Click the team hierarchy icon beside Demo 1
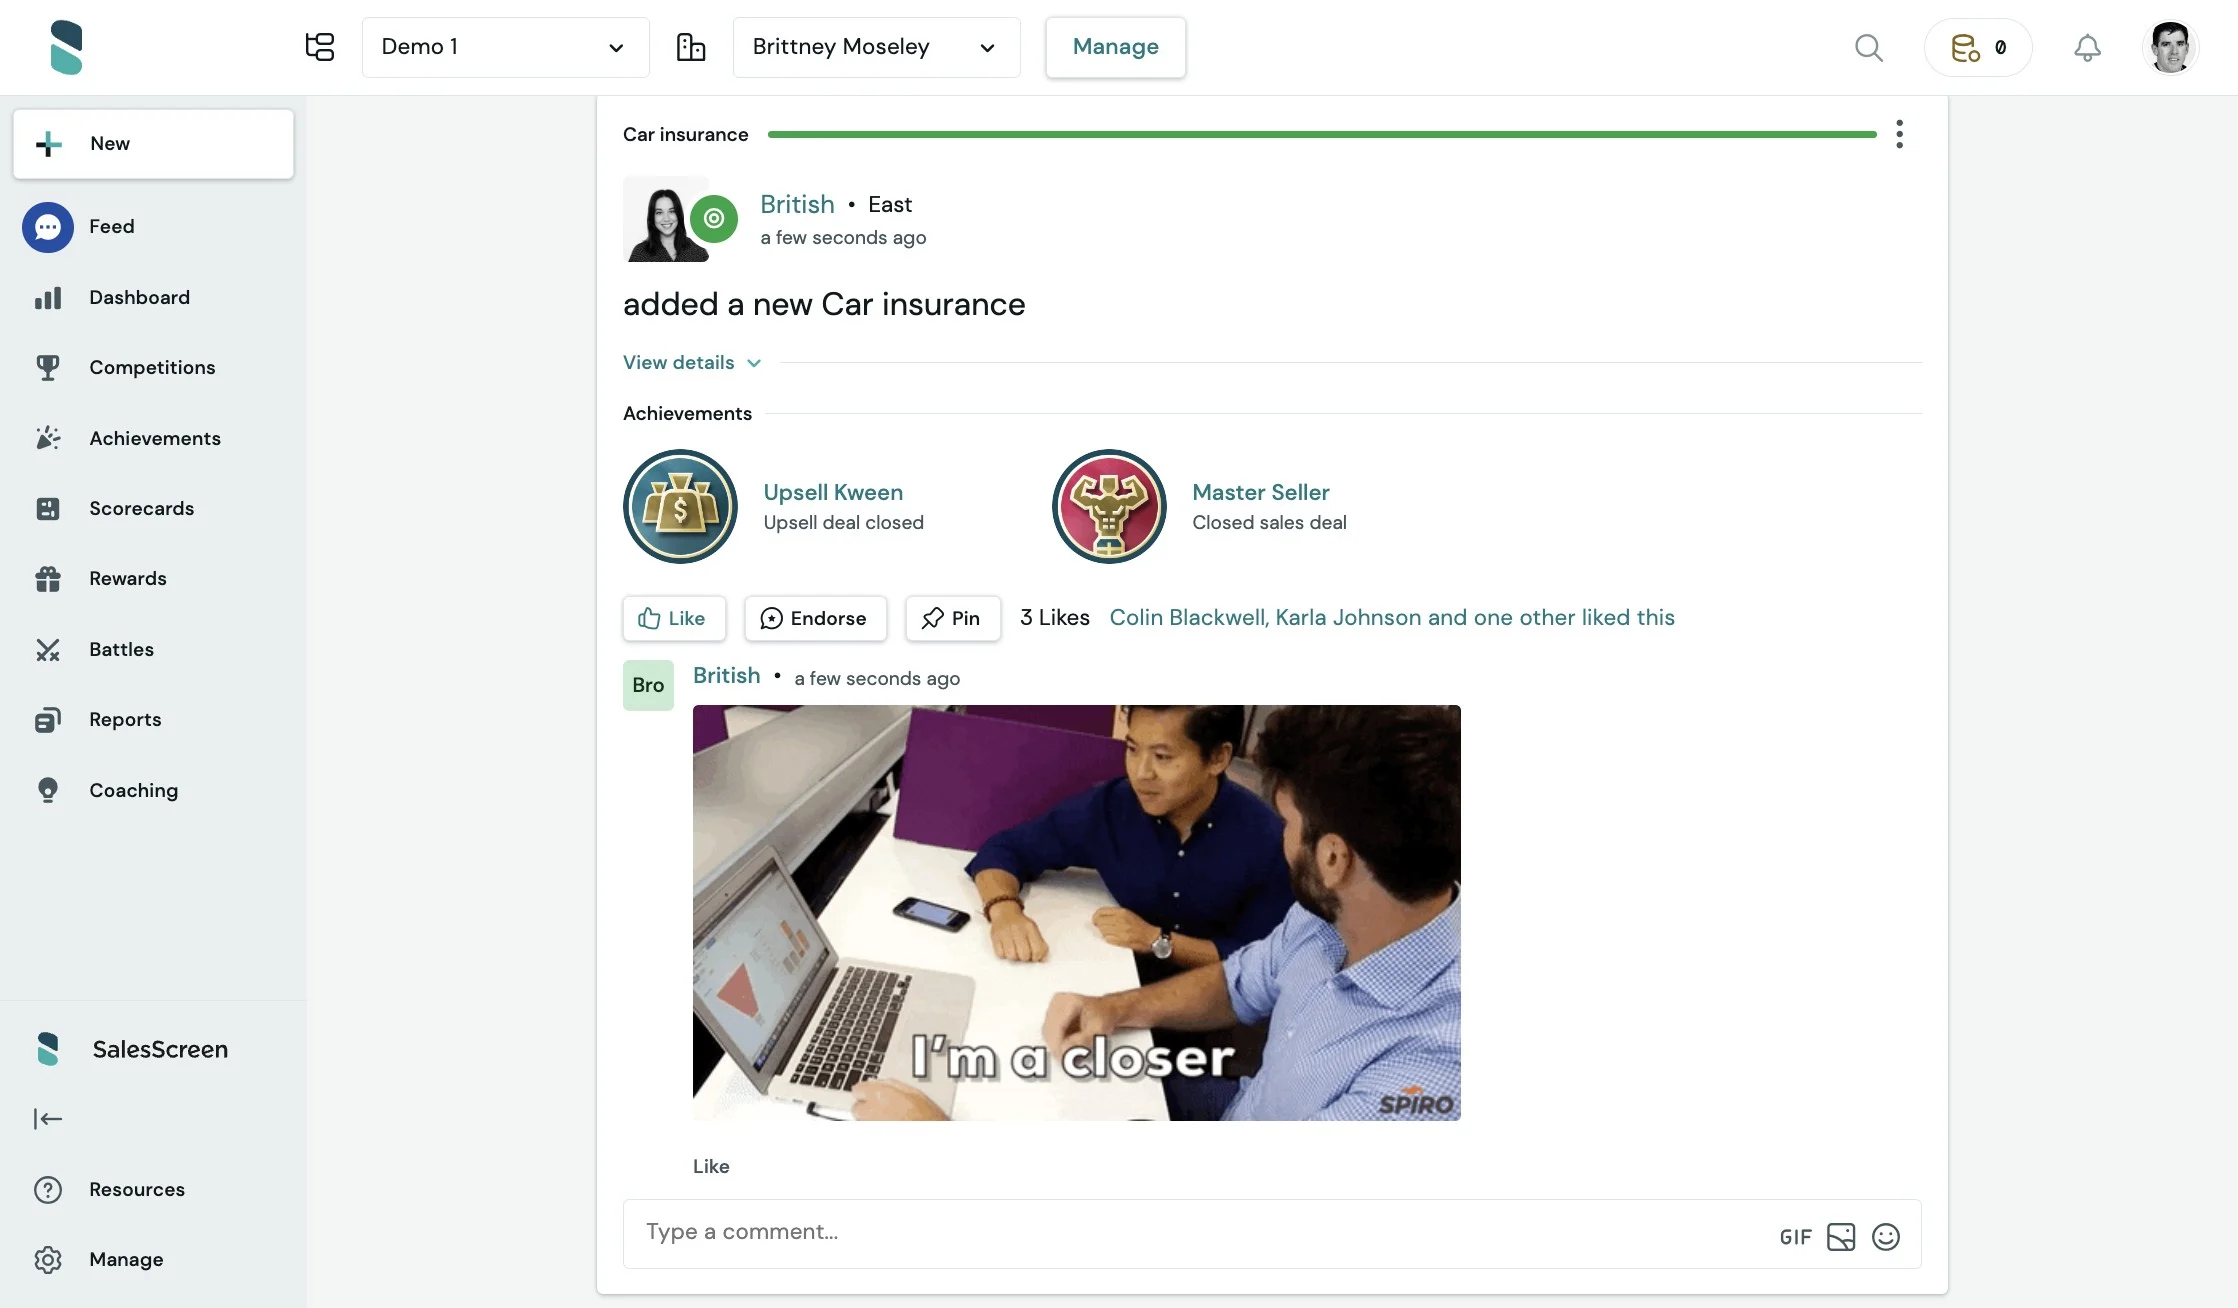Image resolution: width=2238 pixels, height=1308 pixels. point(320,47)
